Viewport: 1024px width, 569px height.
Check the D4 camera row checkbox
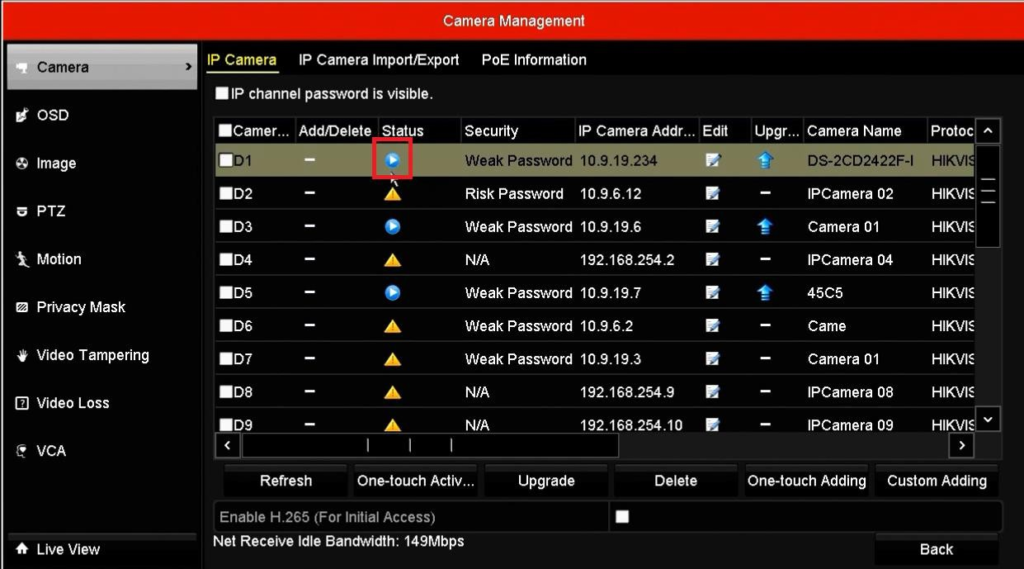tap(226, 260)
